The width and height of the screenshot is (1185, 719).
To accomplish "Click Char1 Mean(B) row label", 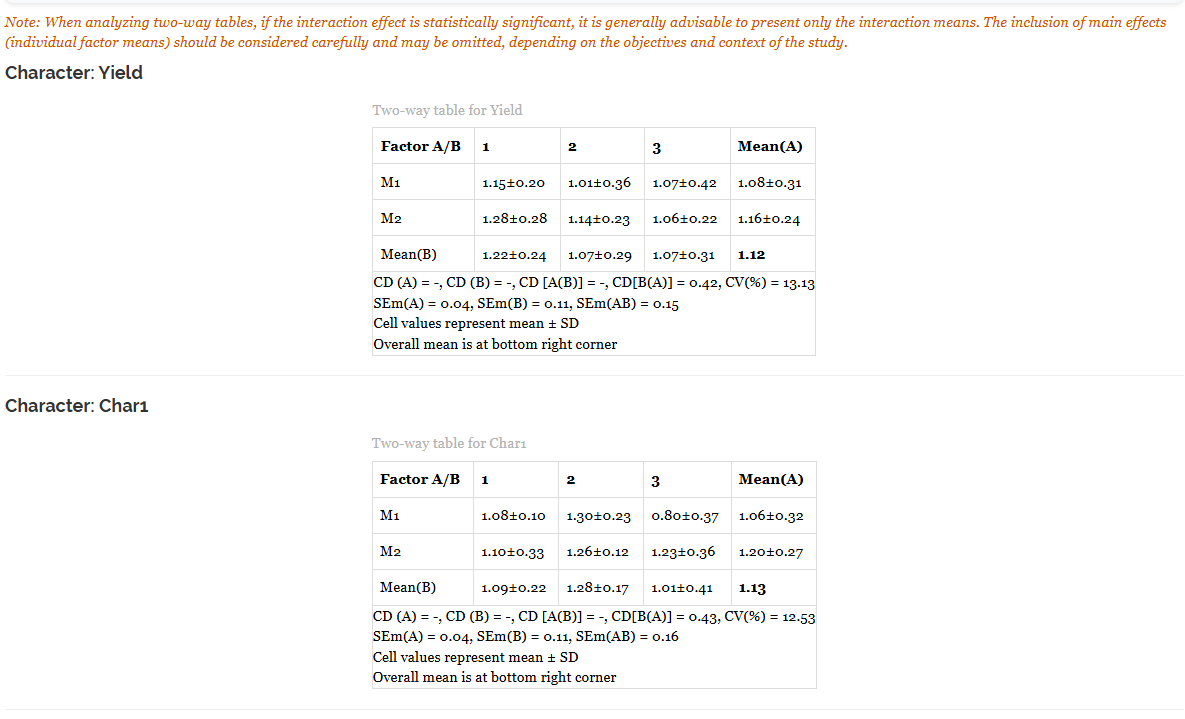I will click(408, 587).
